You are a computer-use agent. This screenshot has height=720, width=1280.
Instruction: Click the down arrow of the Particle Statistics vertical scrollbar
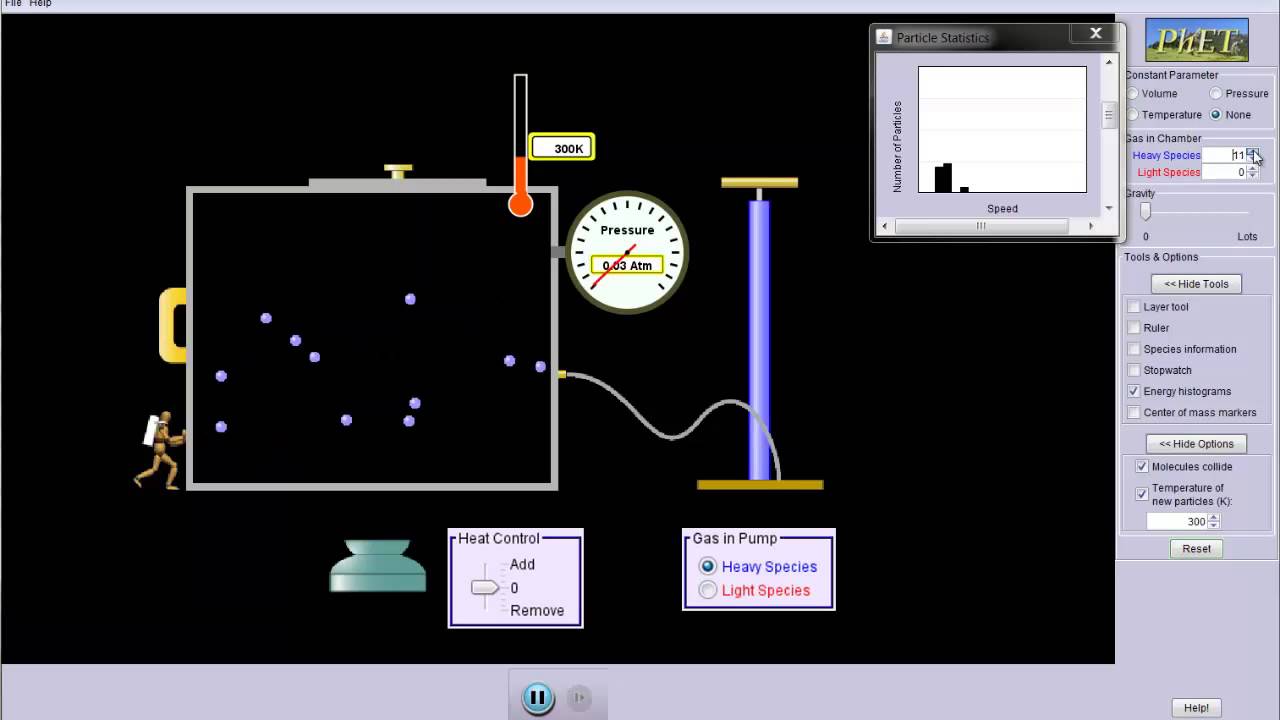[1108, 208]
